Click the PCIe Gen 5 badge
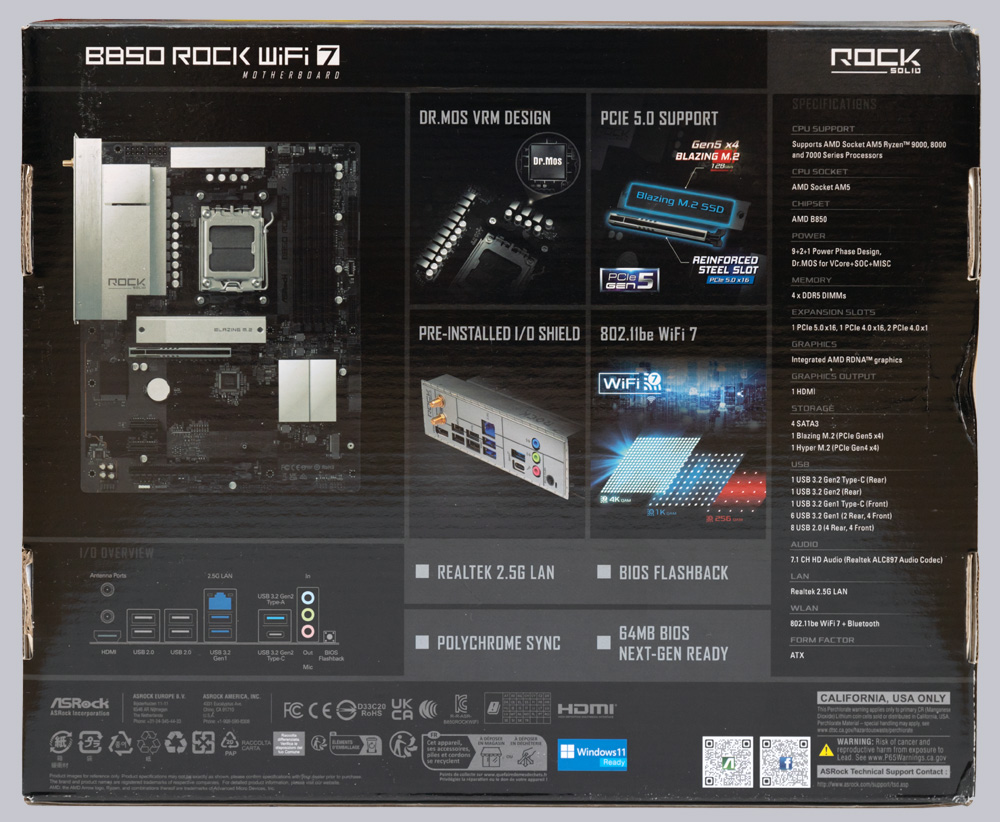Screen dimensions: 1000x822 tap(629, 279)
